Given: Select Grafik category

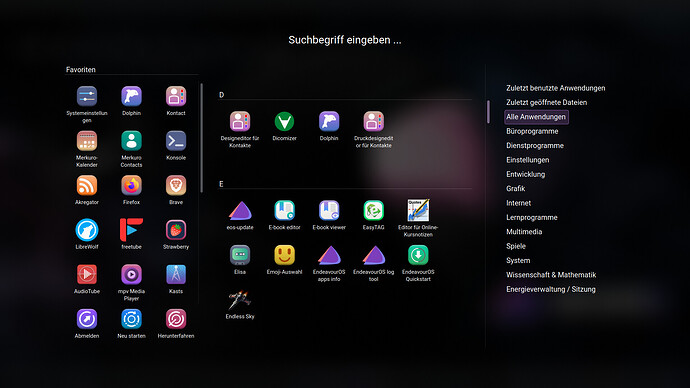Looking at the screenshot, I should point(515,189).
